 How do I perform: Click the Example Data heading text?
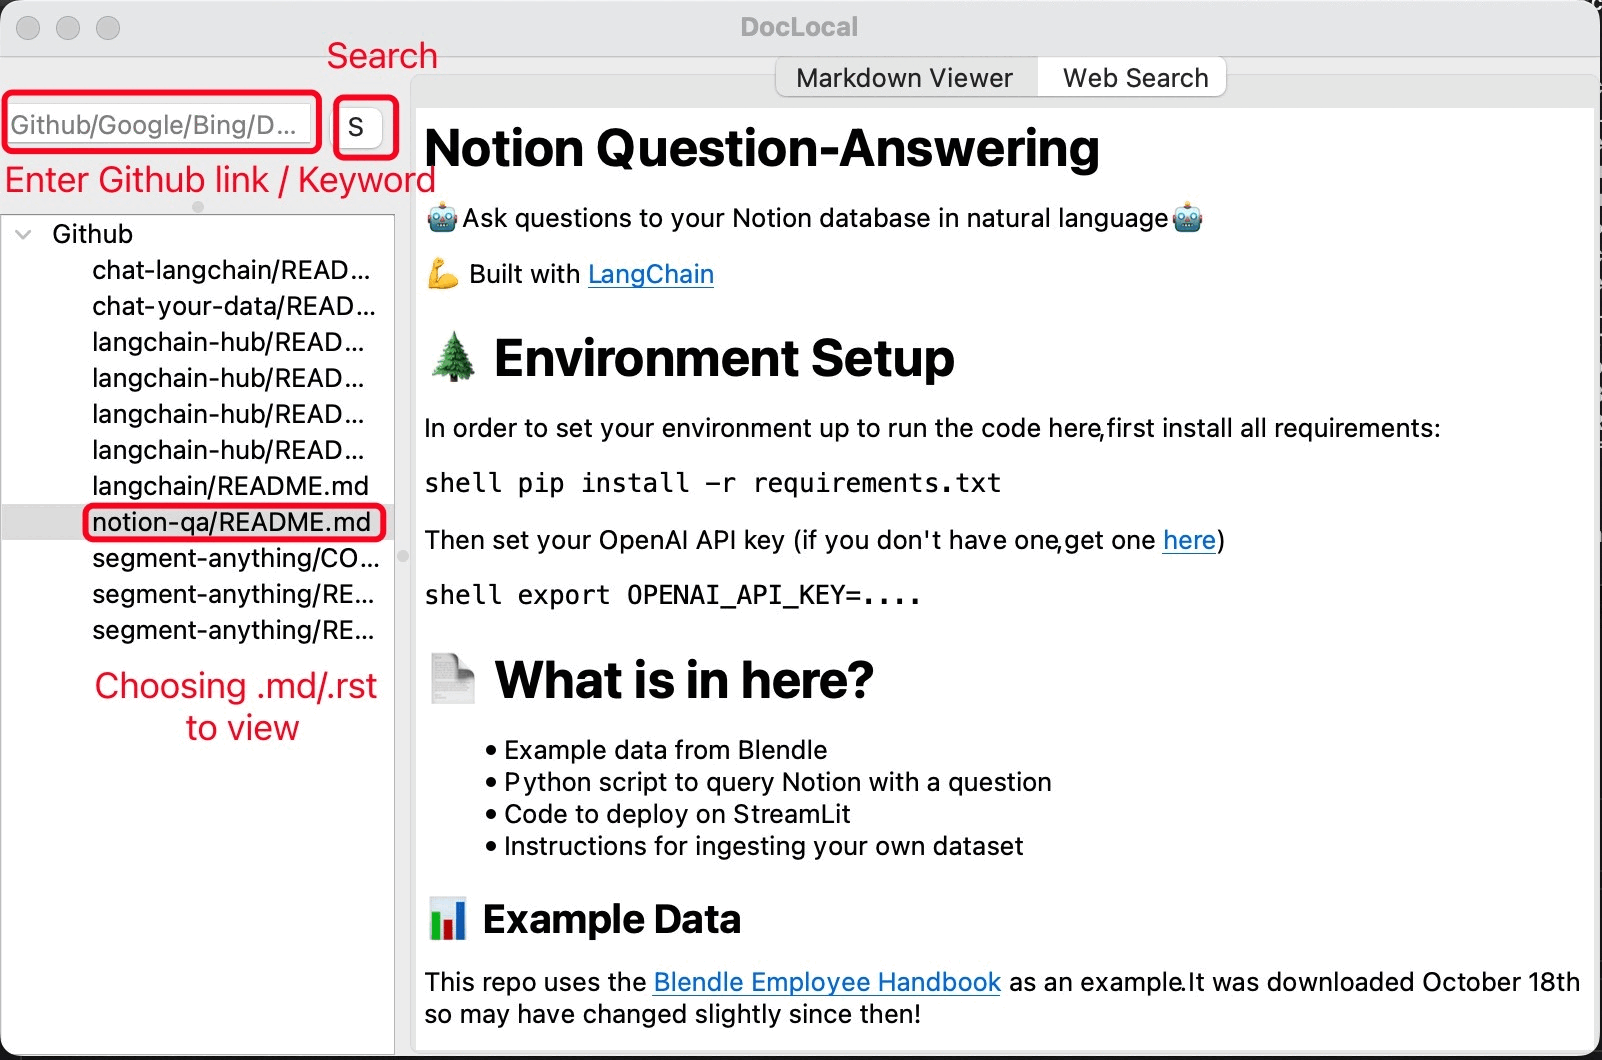(612, 919)
